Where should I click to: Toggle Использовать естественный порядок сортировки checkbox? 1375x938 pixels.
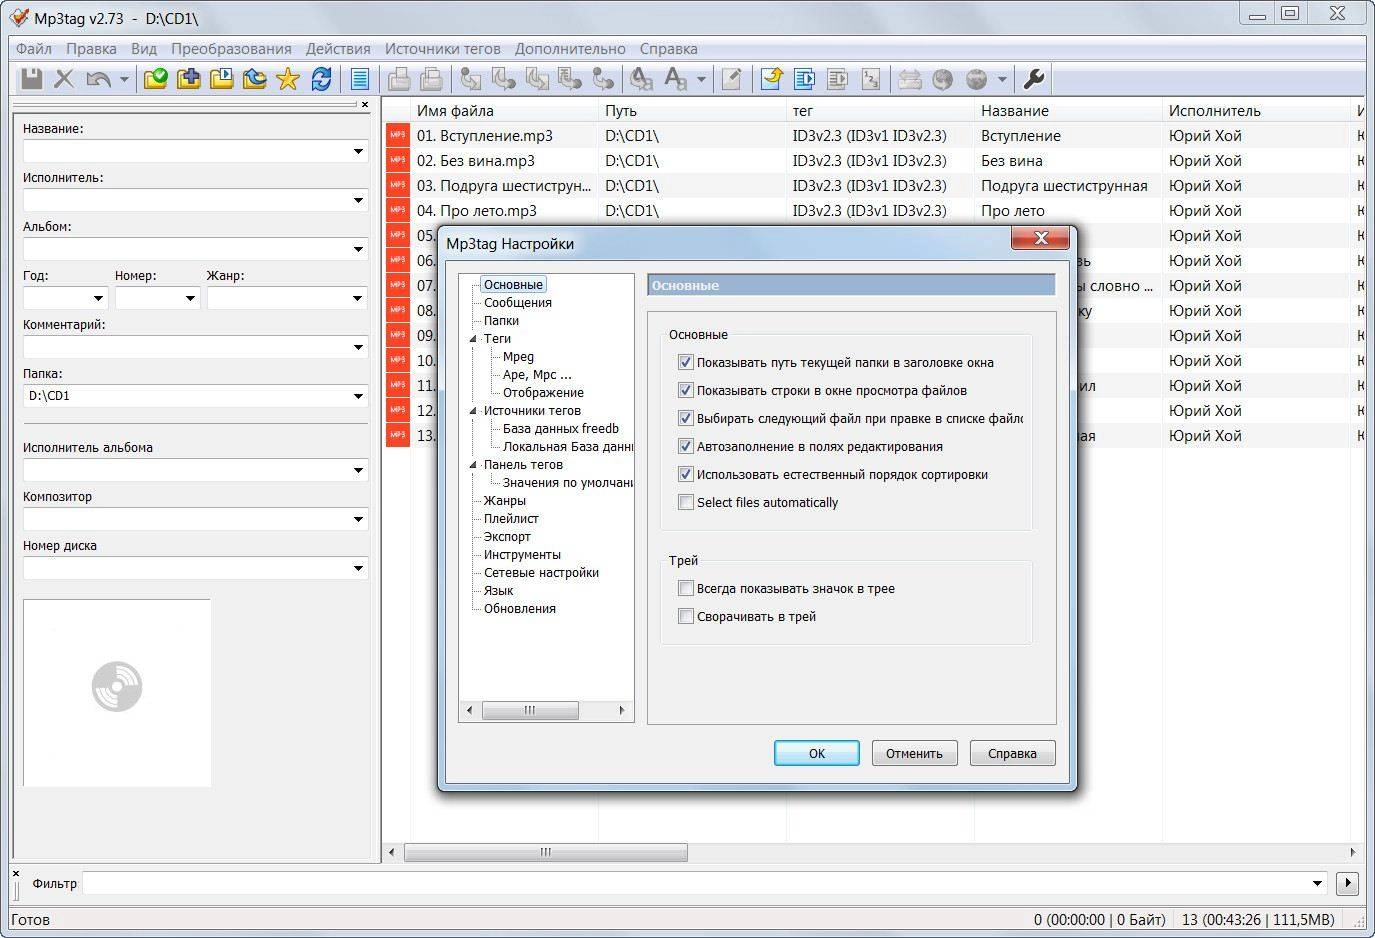click(686, 475)
